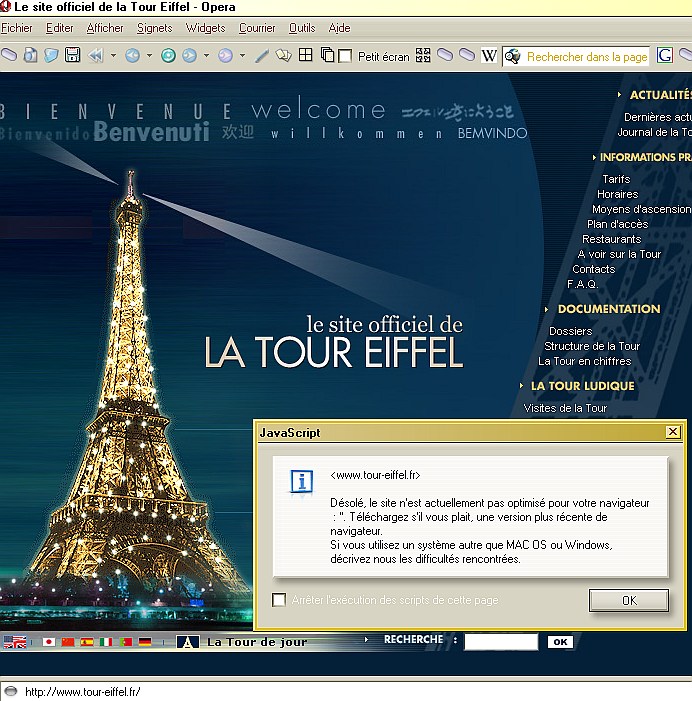The image size is (692, 701).
Task: Click the RECHERCHE text input on the page
Action: 501,642
